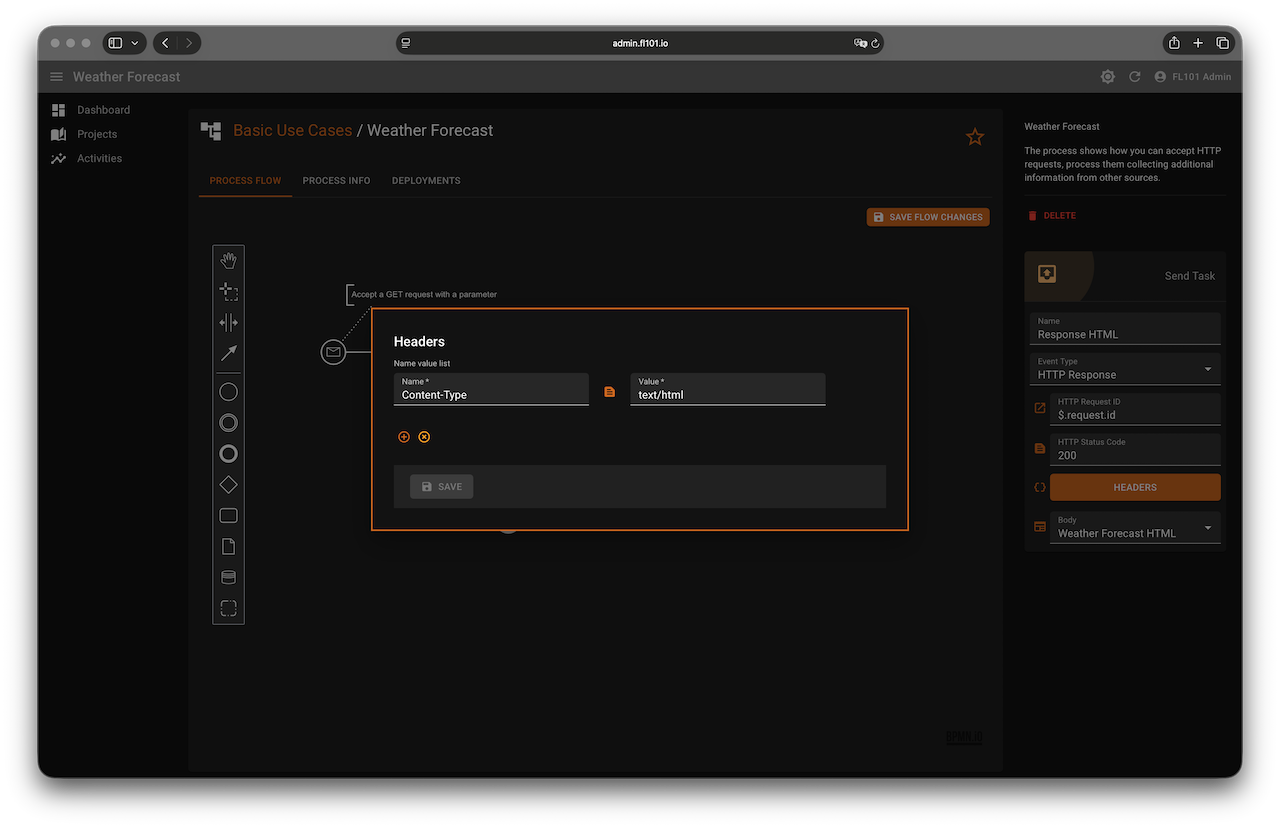Click the add header row plus icon
Viewport: 1280px width, 828px height.
404,437
